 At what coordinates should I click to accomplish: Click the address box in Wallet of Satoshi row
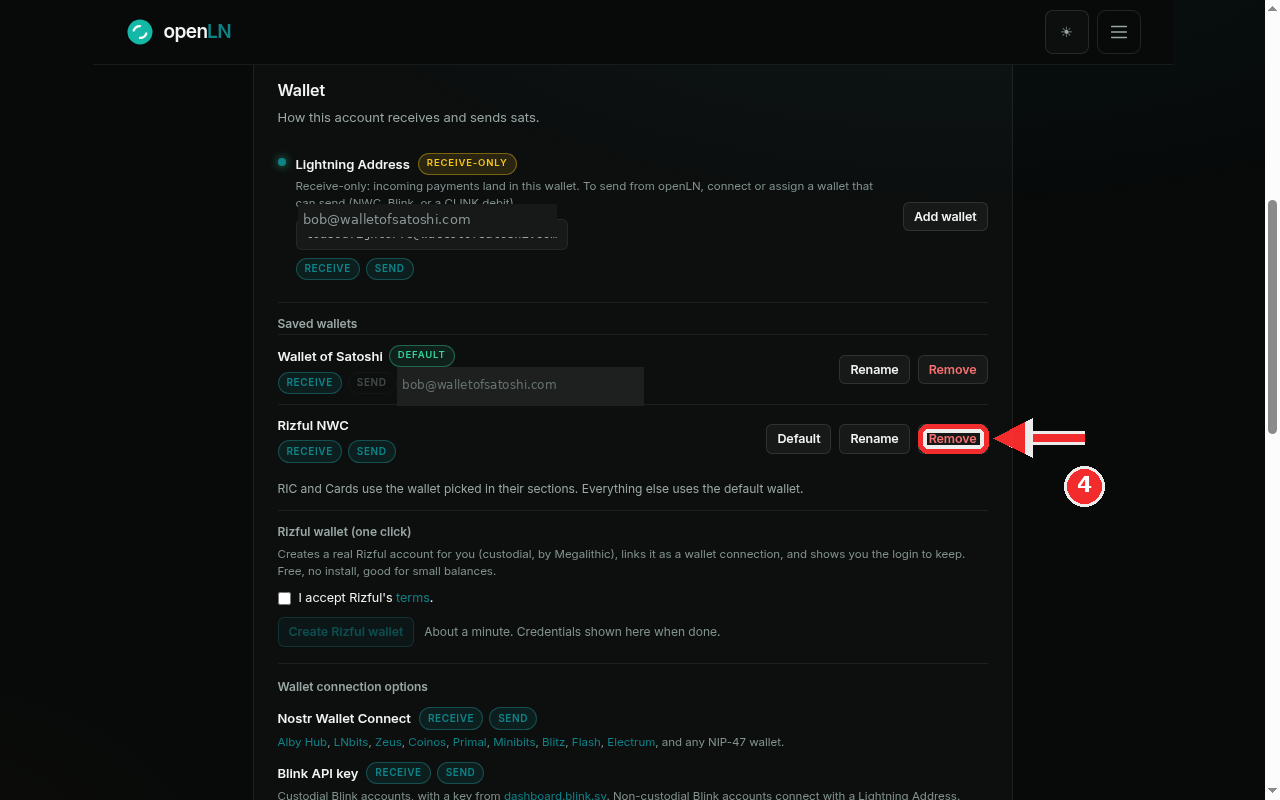tap(520, 385)
